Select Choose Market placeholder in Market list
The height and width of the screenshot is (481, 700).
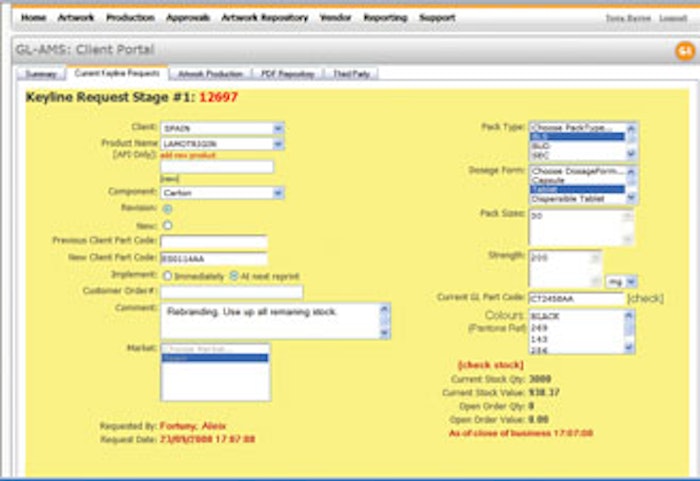(x=215, y=349)
